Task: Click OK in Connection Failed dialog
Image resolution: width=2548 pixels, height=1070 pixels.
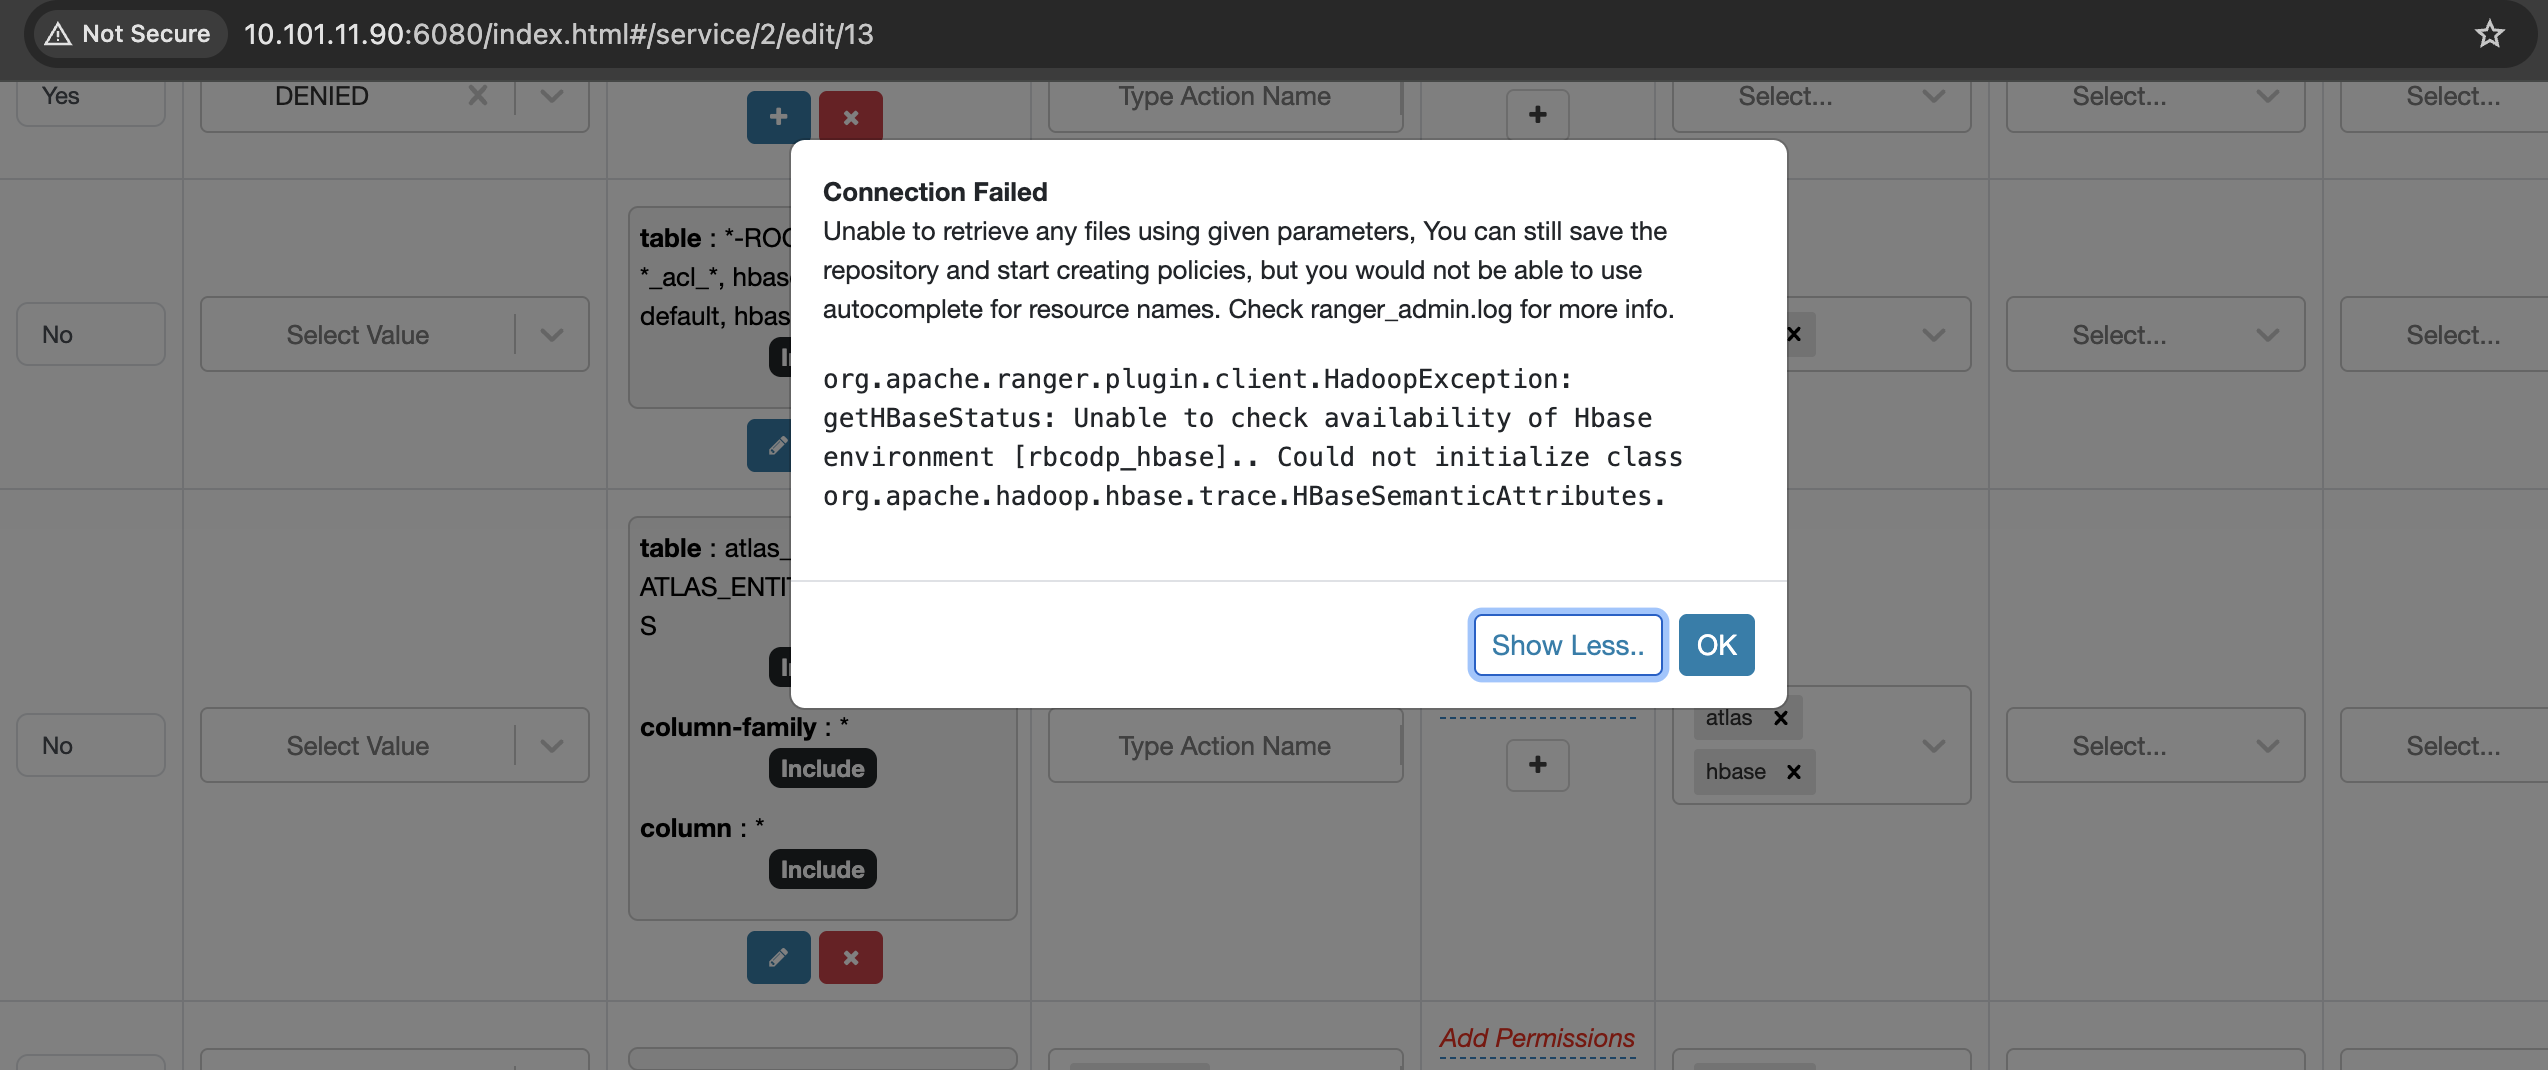Action: pyautogui.click(x=1716, y=645)
